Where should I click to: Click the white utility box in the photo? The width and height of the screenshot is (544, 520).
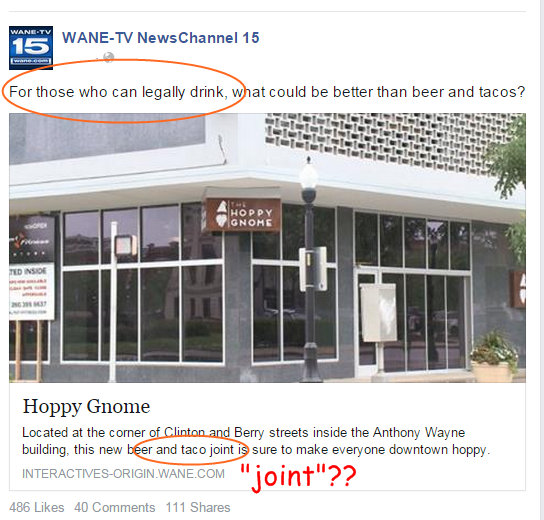click(378, 313)
